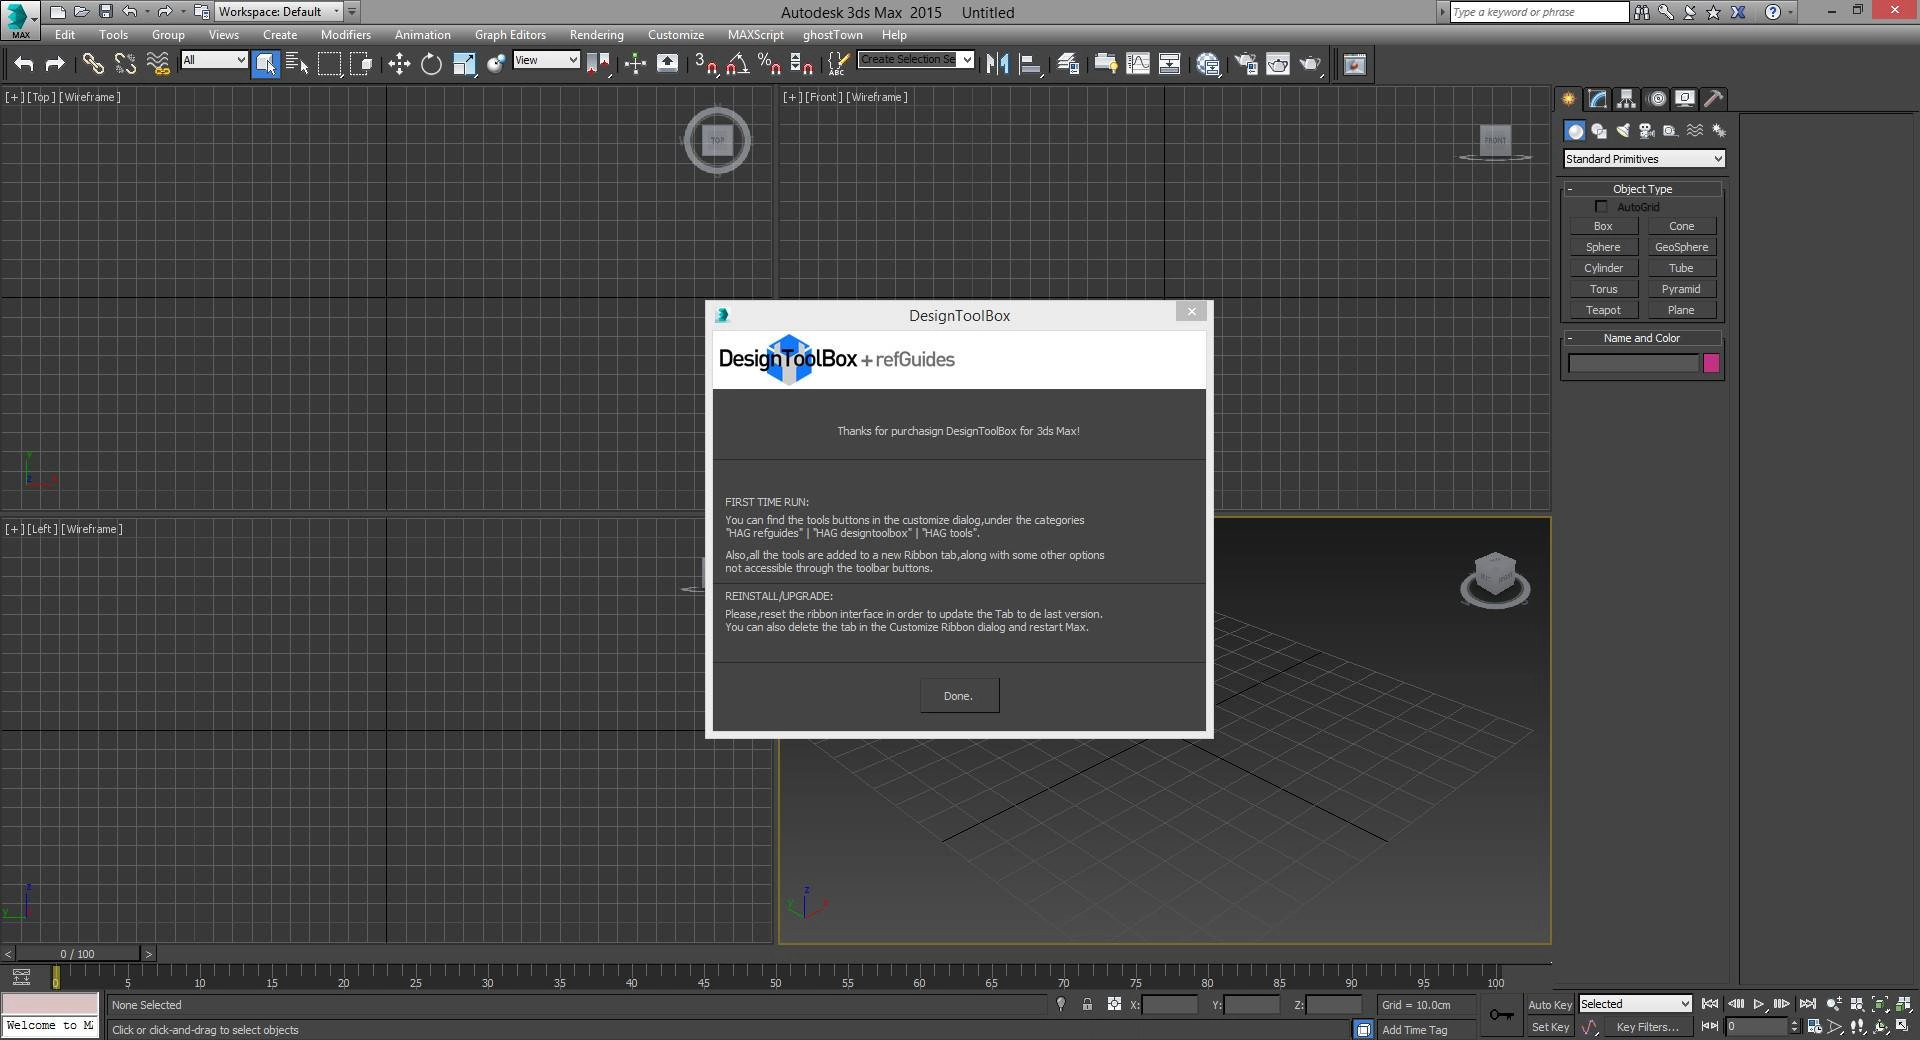Click the Mirror tool icon
The image size is (1920, 1040).
click(997, 64)
